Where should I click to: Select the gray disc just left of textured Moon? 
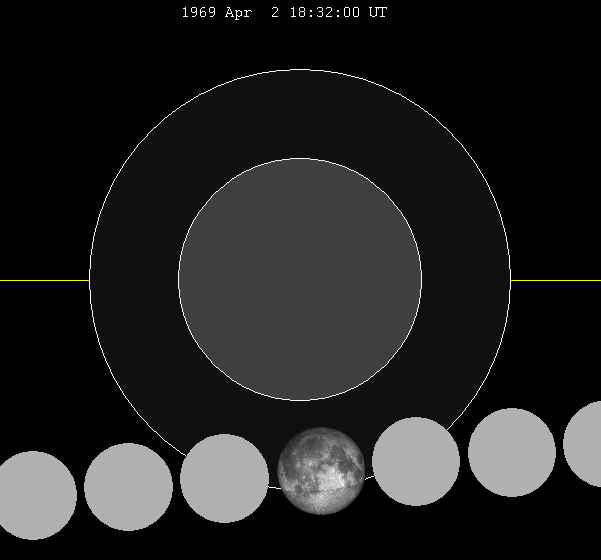pos(224,478)
